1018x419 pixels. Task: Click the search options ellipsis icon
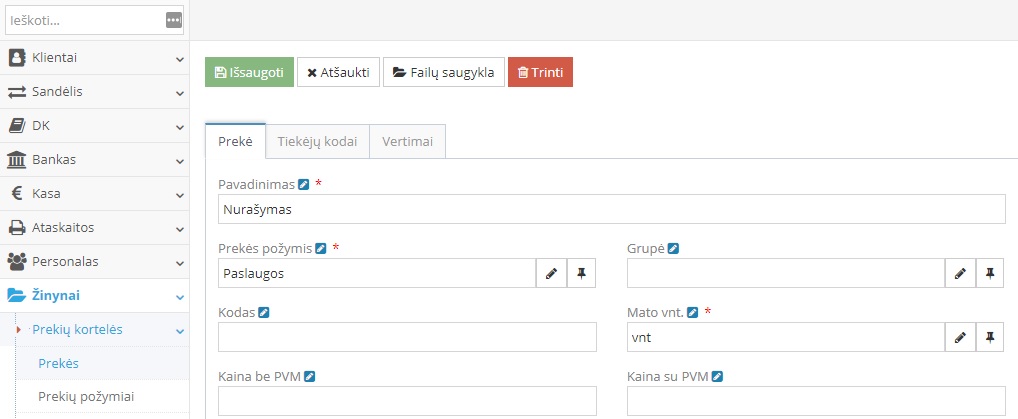click(174, 20)
